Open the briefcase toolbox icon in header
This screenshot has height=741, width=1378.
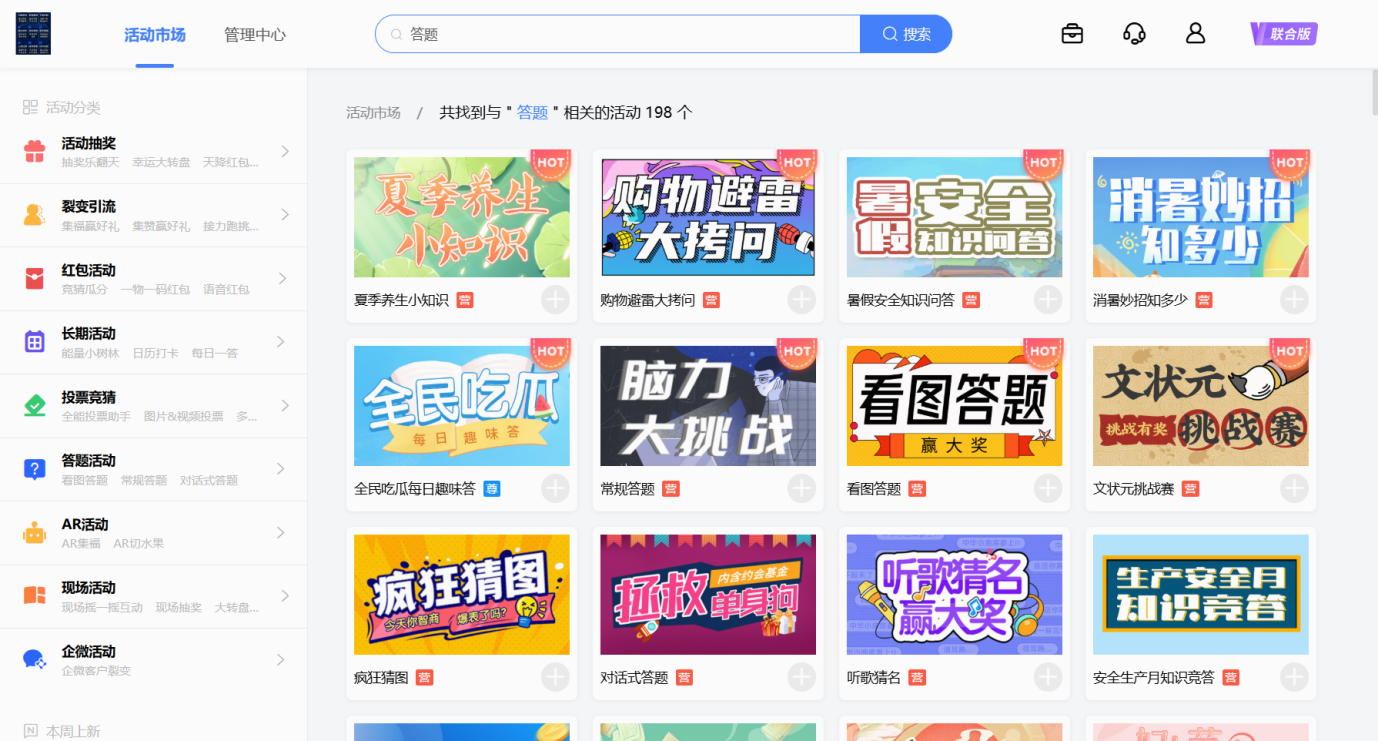[1072, 34]
